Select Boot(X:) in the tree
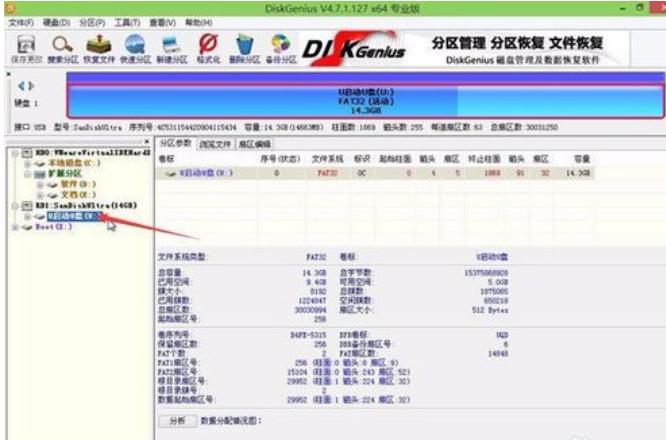The image size is (666, 440). coord(54,227)
